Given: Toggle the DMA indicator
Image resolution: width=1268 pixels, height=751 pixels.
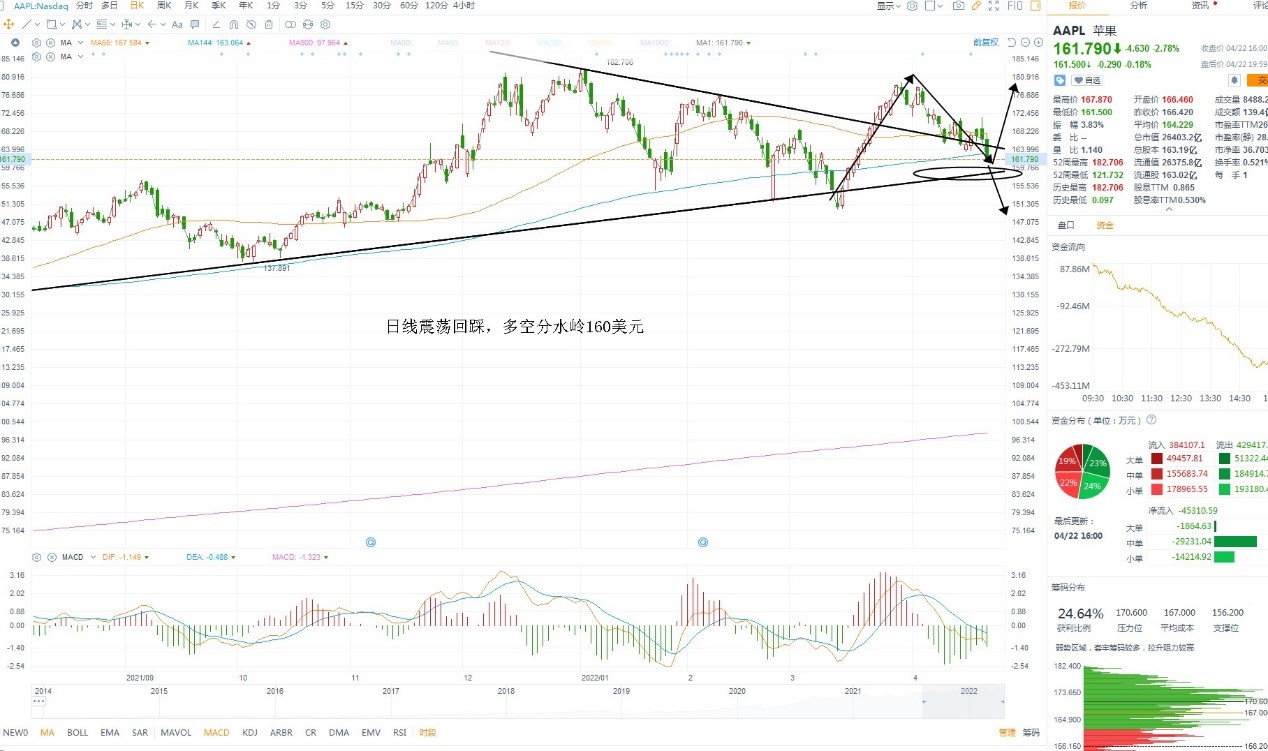Looking at the screenshot, I should click(x=339, y=733).
